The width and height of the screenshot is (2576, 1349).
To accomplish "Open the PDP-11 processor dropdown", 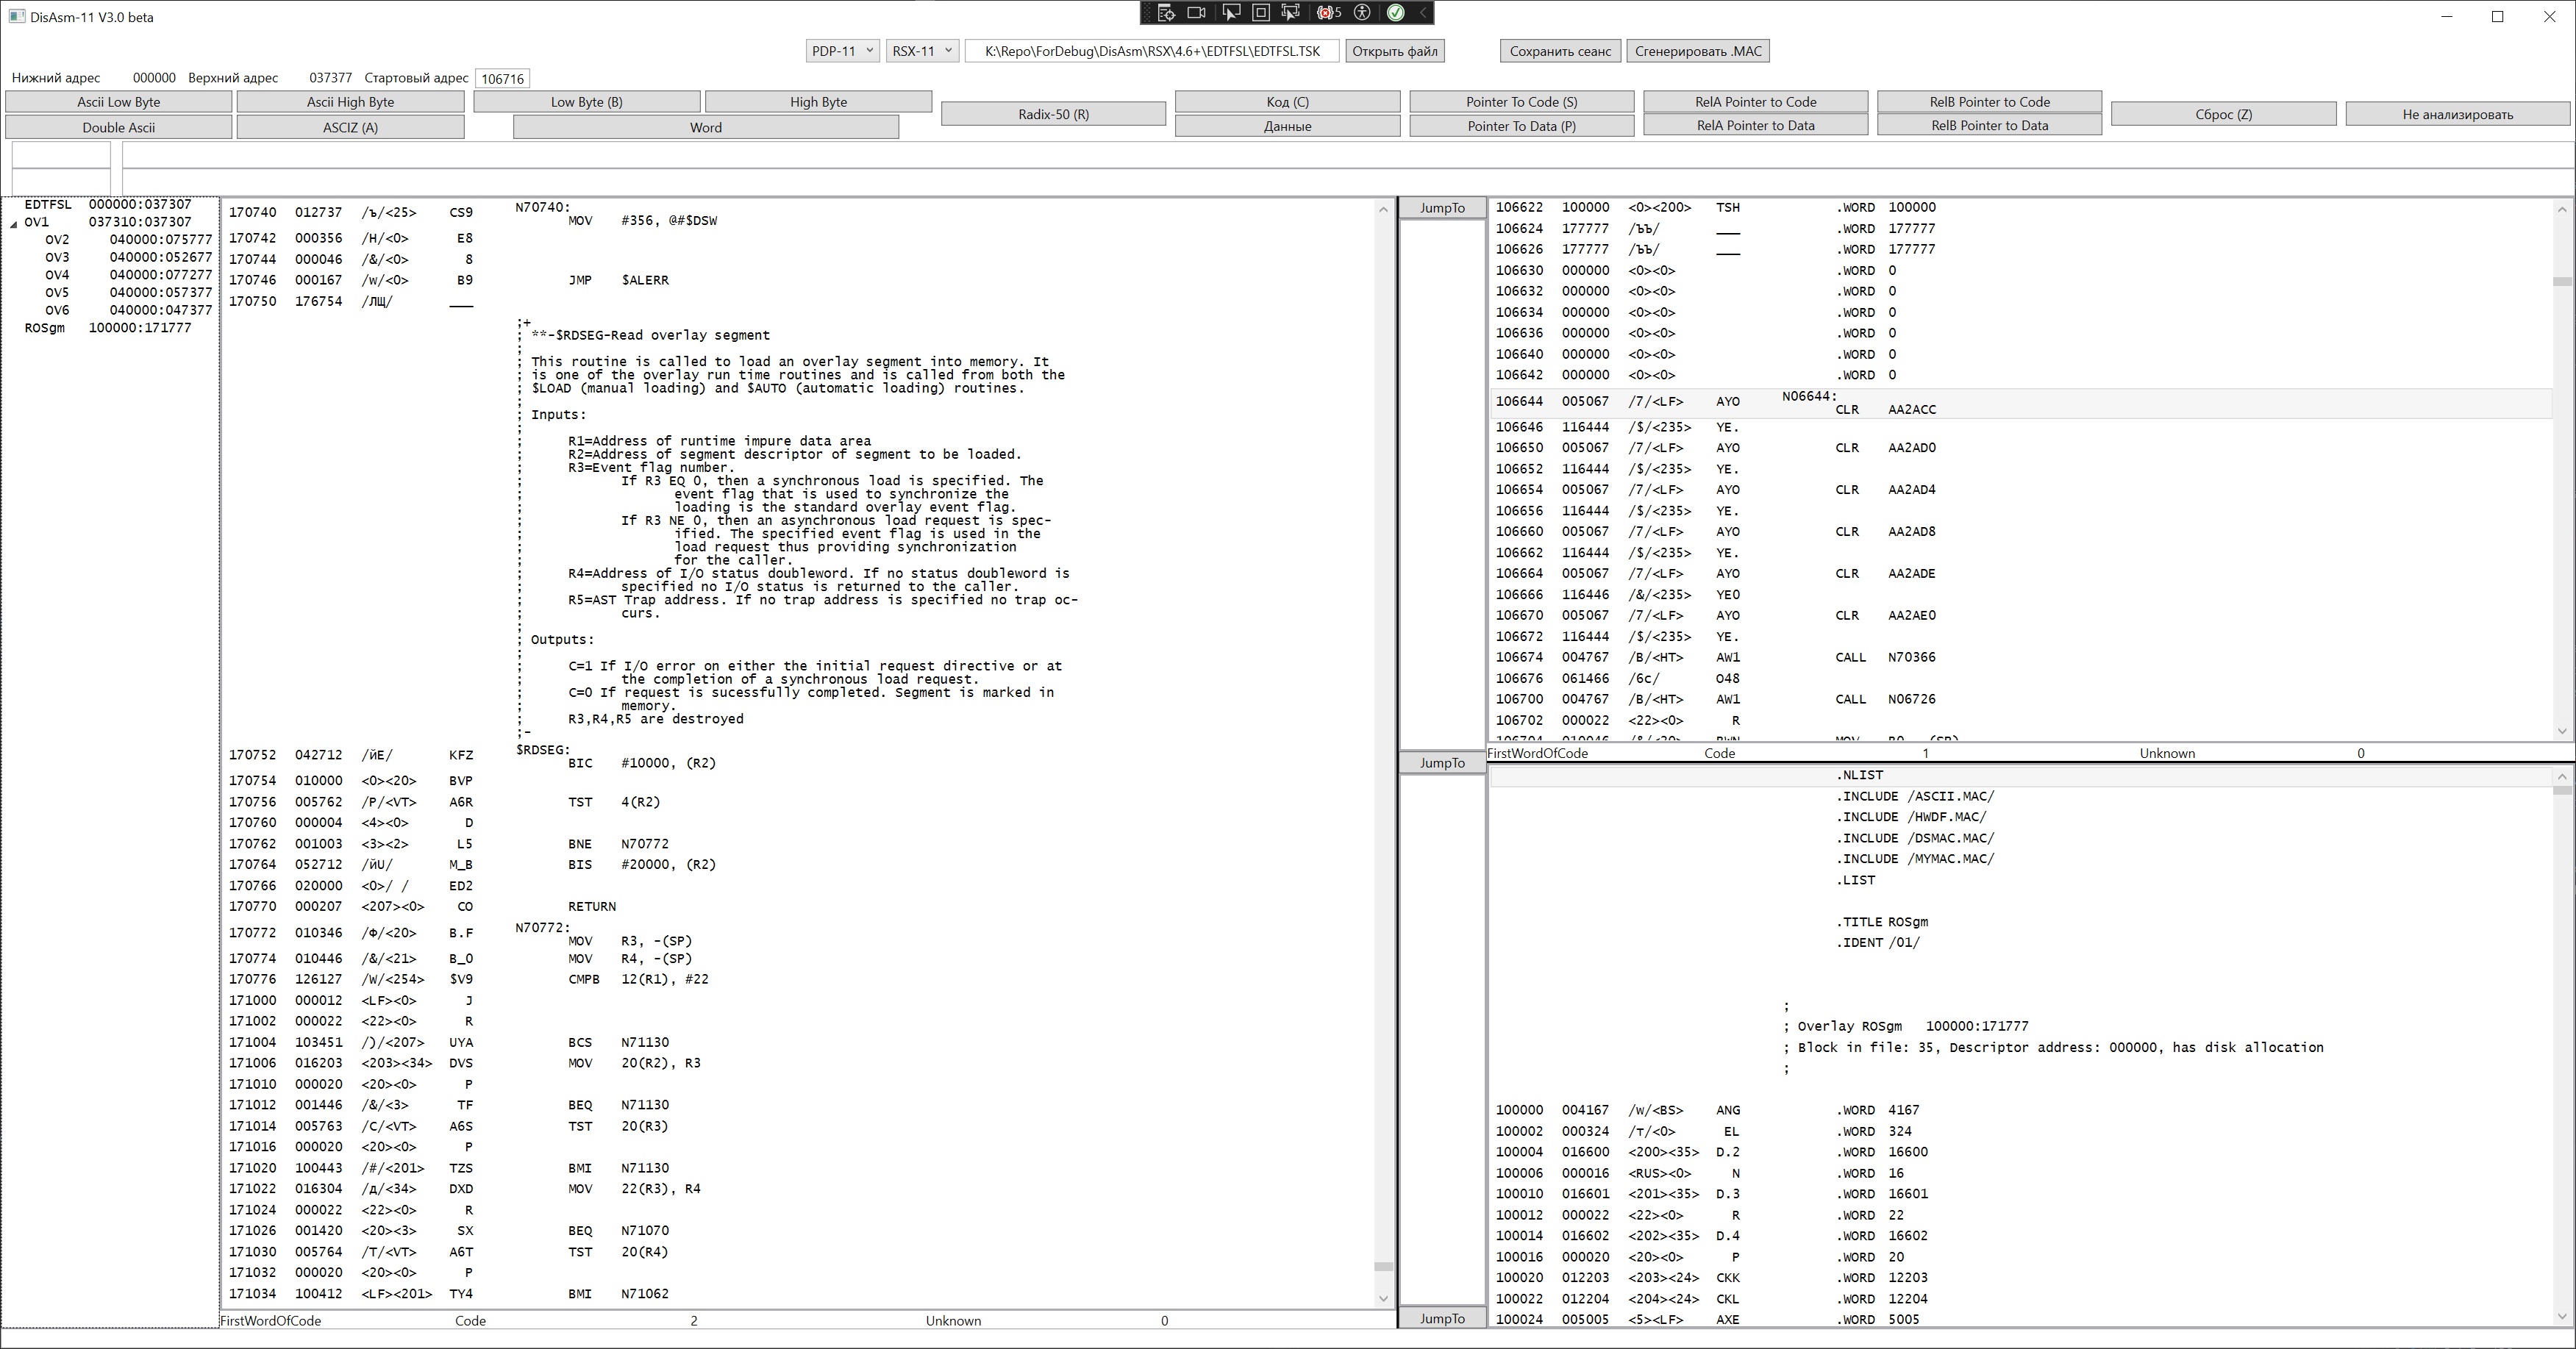I will [x=842, y=51].
